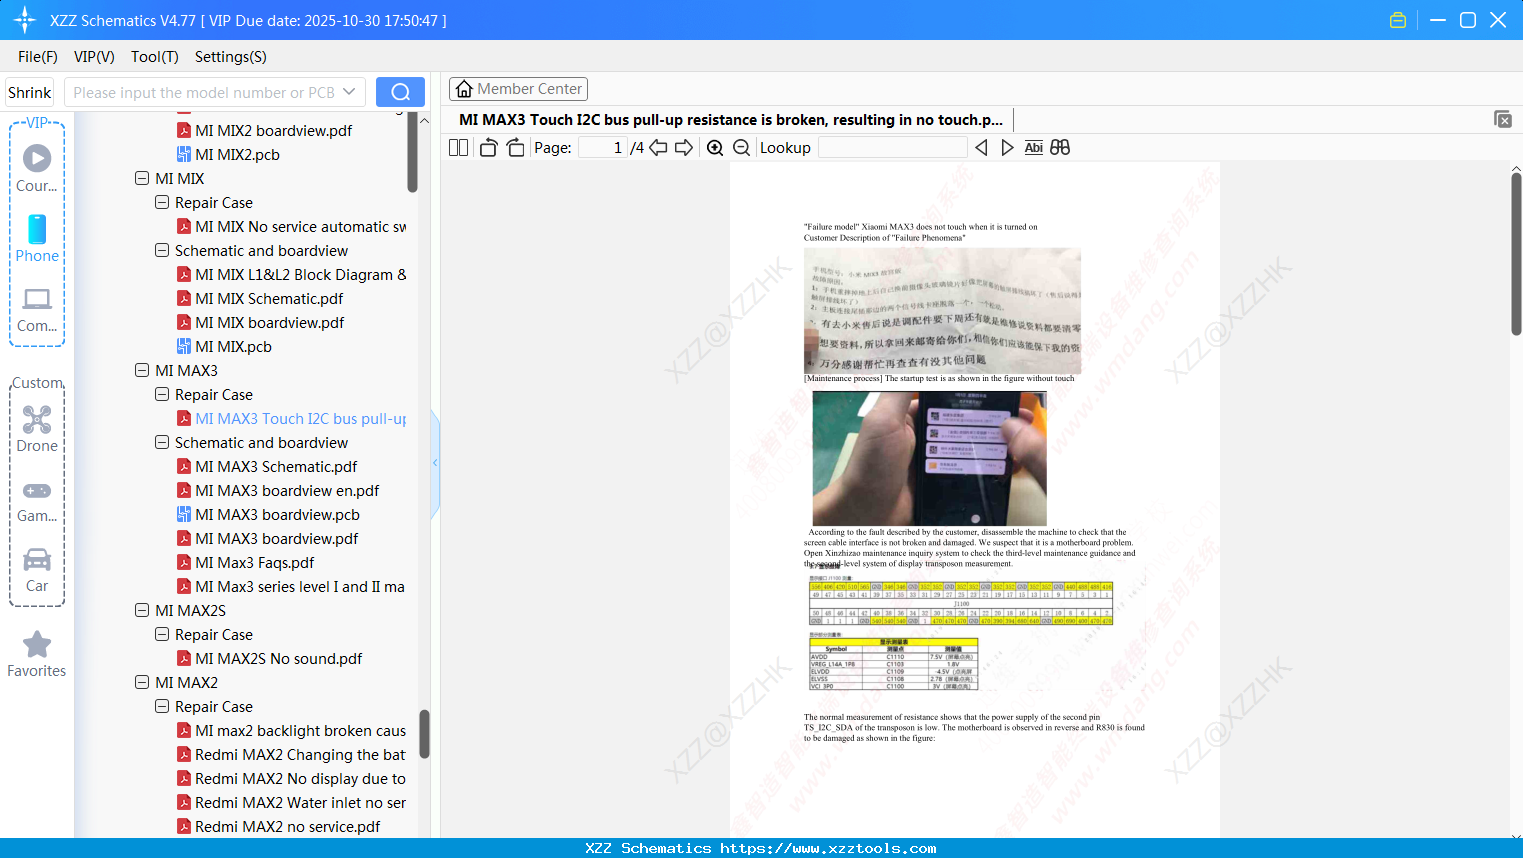Viewport: 1523px width, 858px height.
Task: Collapse Repair Case under MI MAX2S
Action: (x=162, y=634)
